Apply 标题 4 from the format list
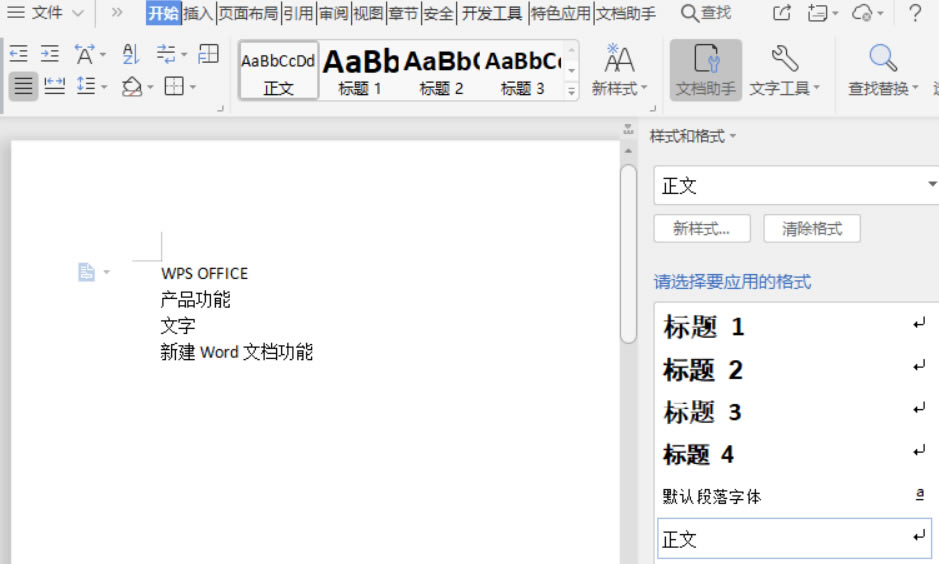Image resolution: width=939 pixels, height=564 pixels. [x=794, y=454]
